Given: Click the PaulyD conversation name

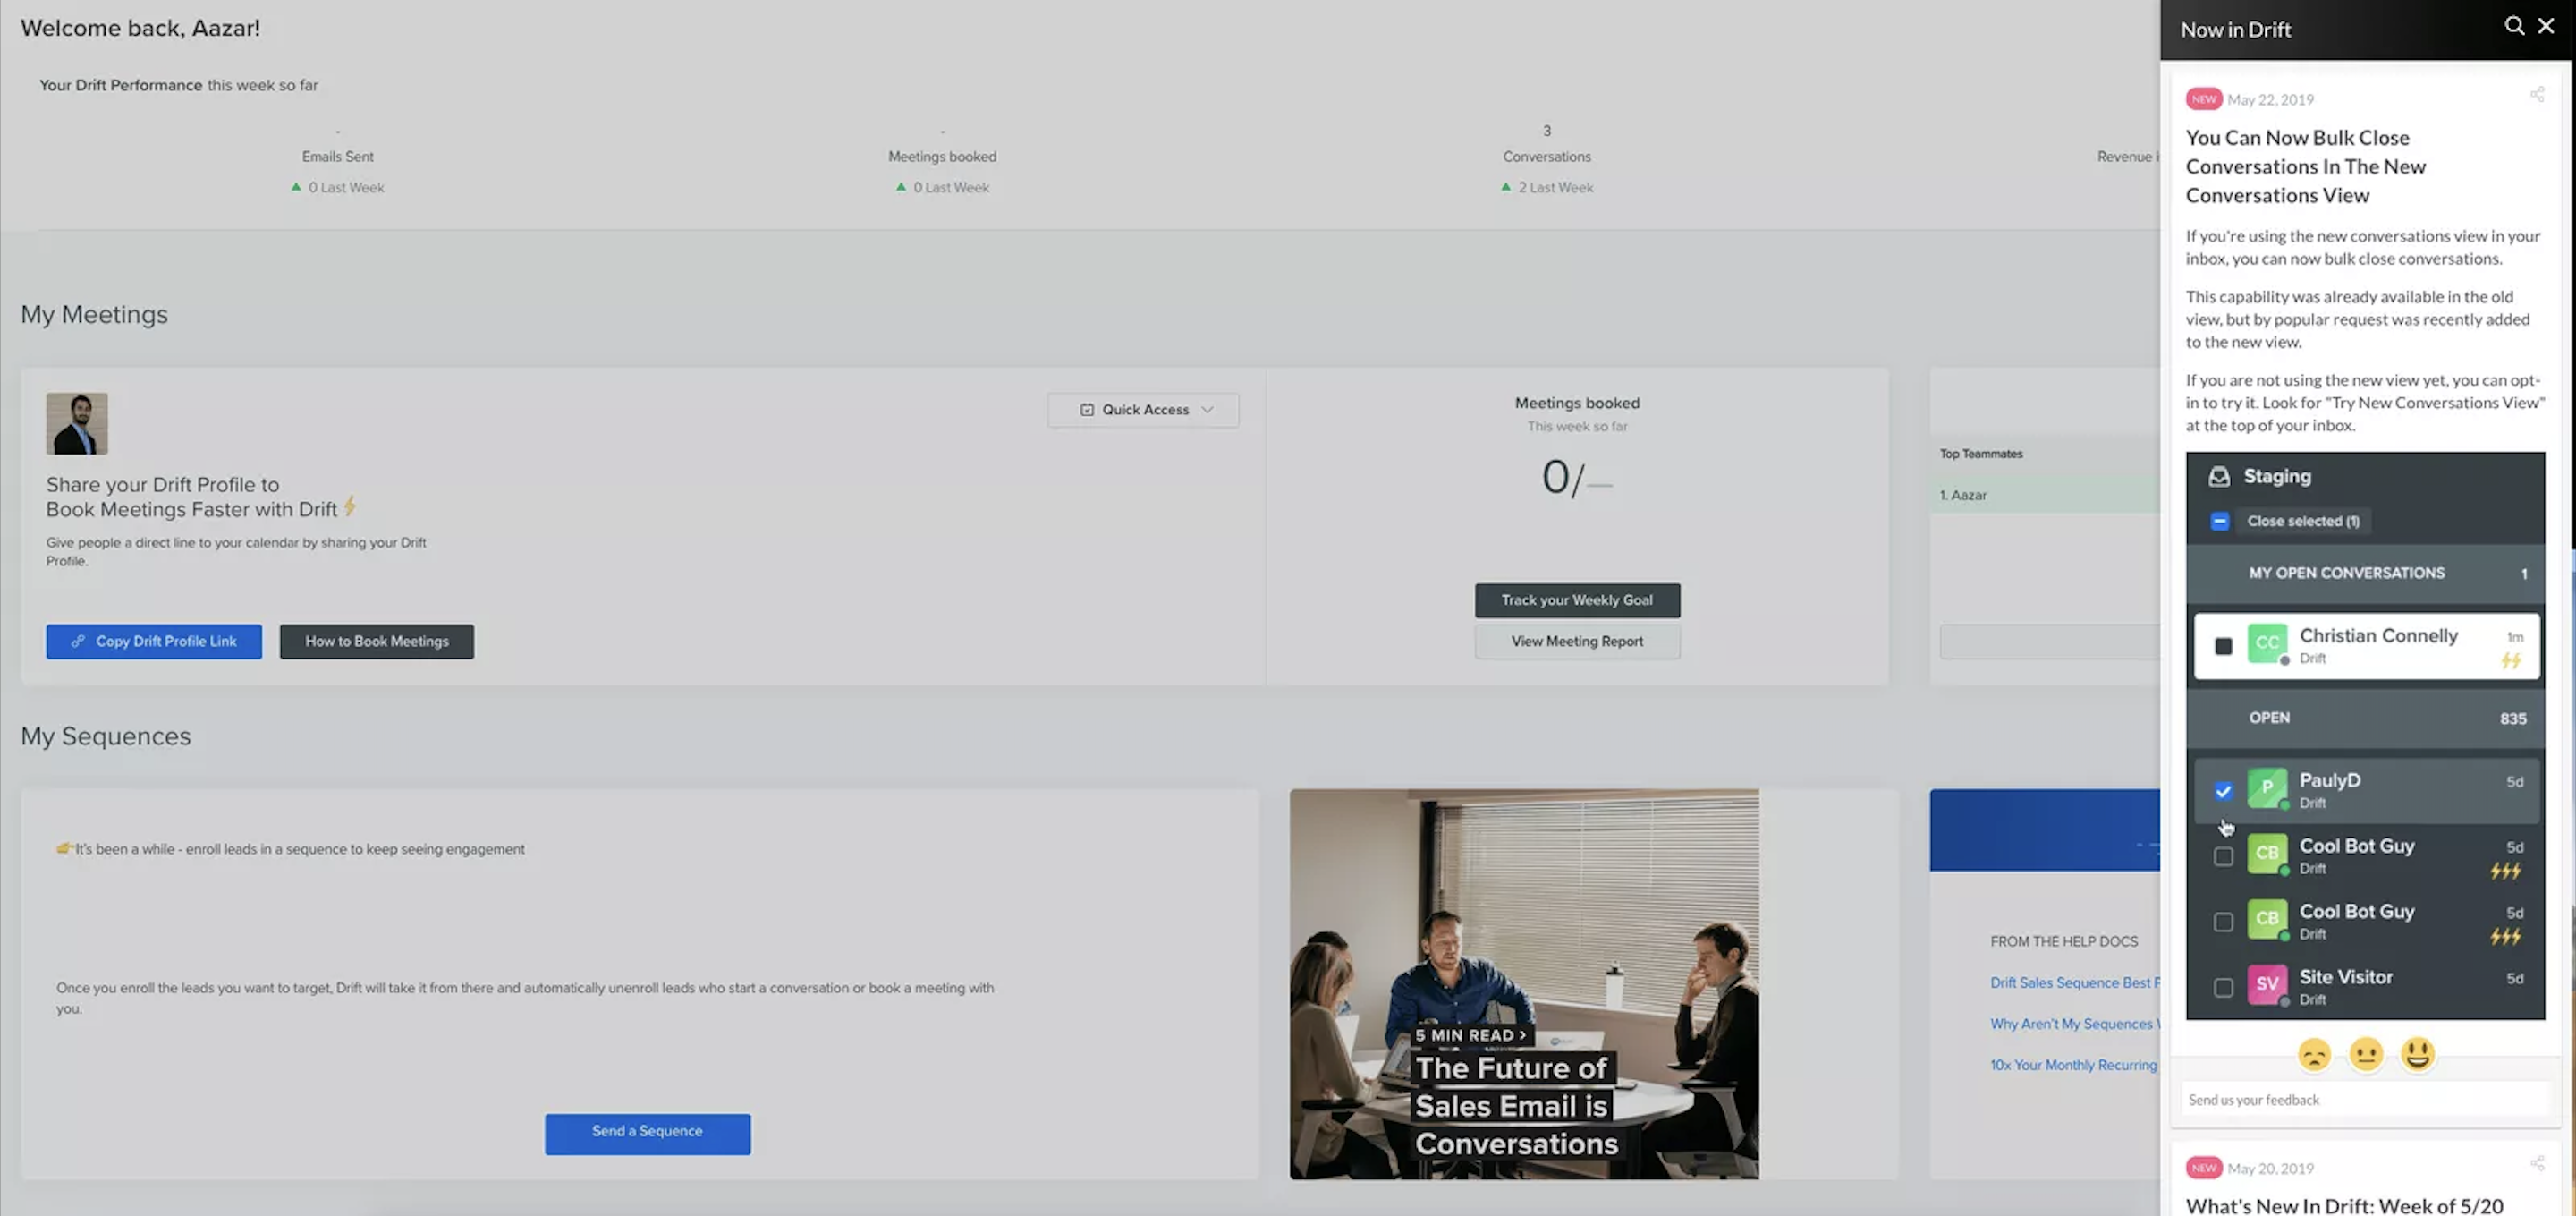Looking at the screenshot, I should pyautogui.click(x=2329, y=780).
